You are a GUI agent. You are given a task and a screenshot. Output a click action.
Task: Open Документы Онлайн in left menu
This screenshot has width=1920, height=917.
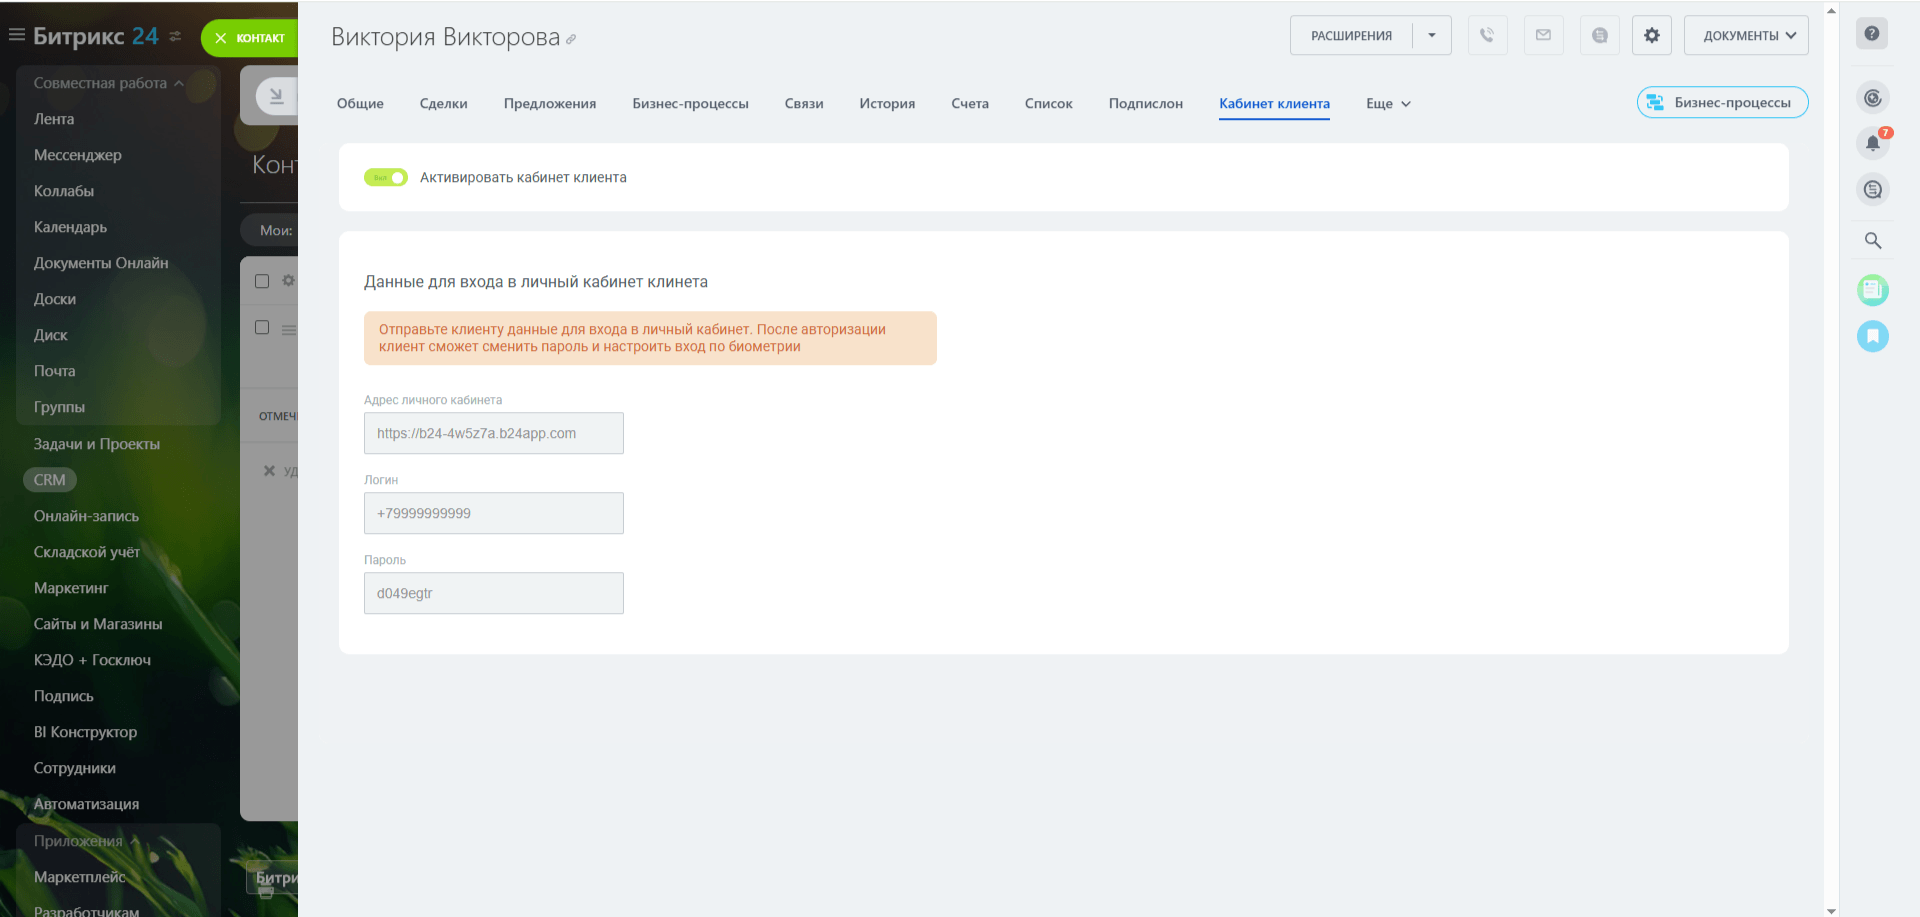[x=101, y=263]
